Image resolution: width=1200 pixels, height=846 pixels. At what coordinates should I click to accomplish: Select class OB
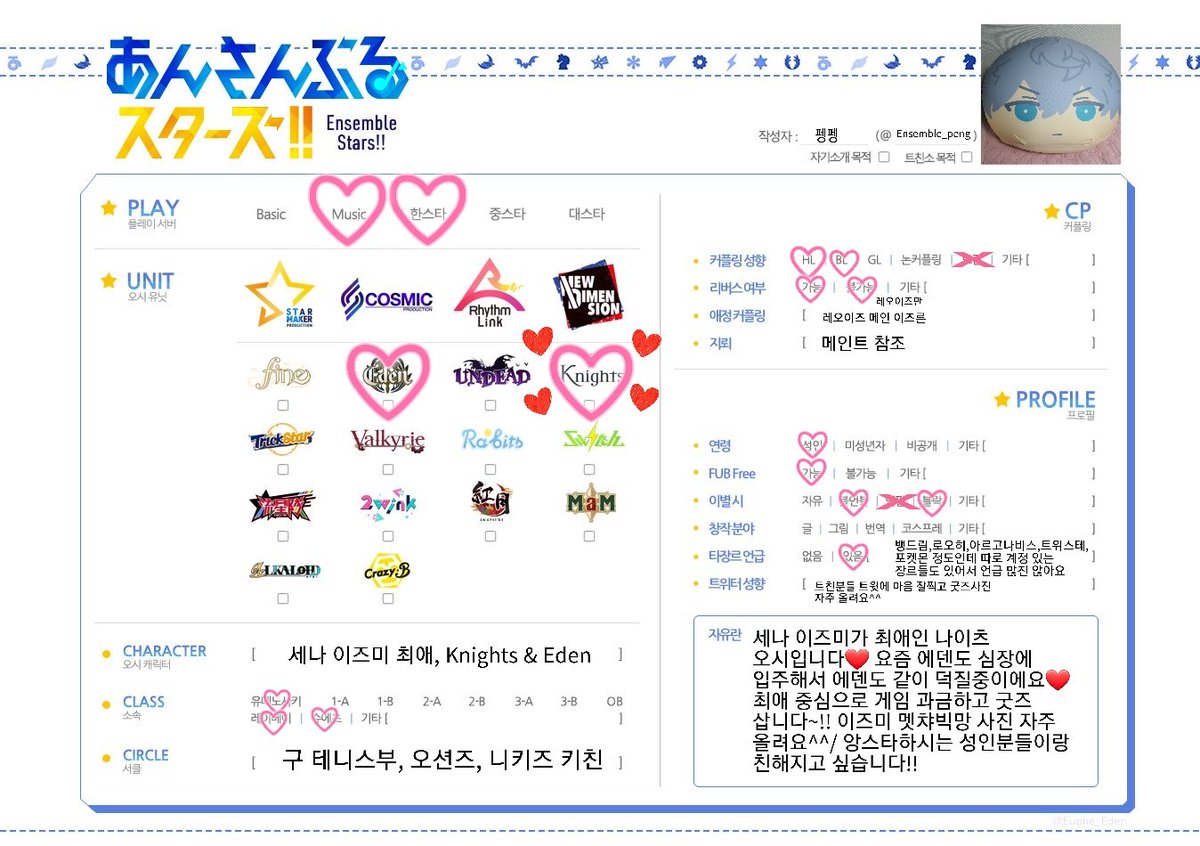coord(614,702)
